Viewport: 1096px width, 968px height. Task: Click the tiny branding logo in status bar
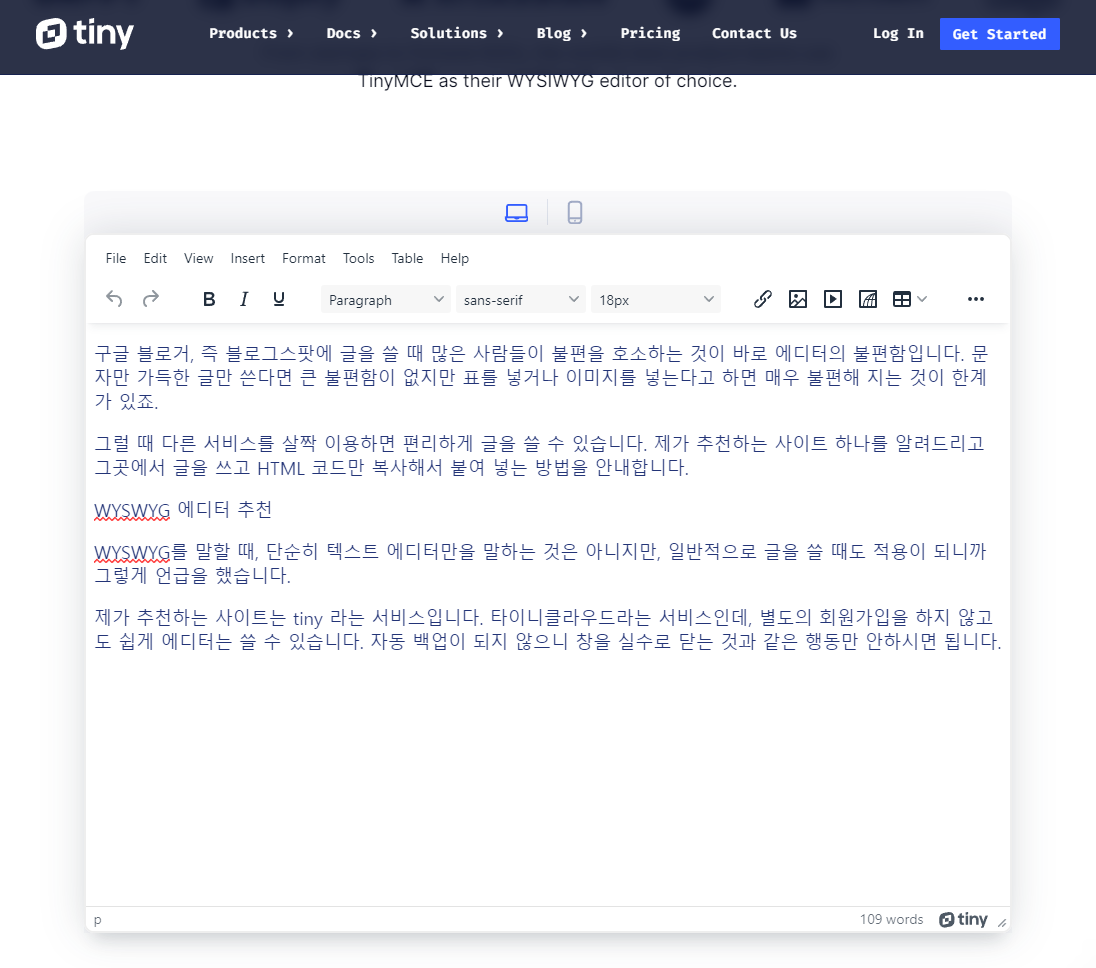pyautogui.click(x=963, y=919)
